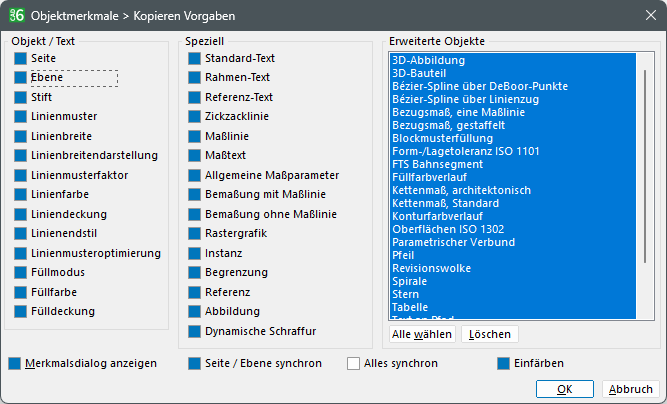Disable the Füllfarbe option
Screen dimensions: 667x404
click(20, 292)
